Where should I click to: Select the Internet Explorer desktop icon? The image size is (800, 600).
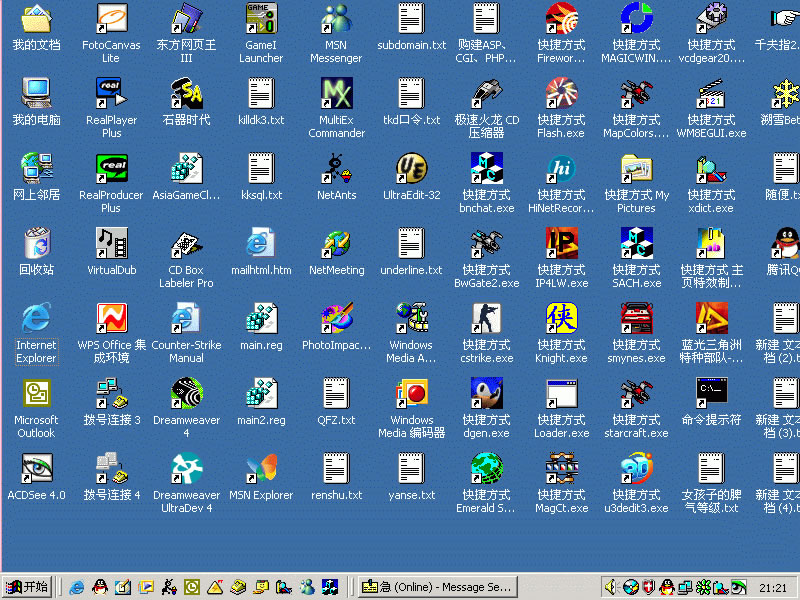tap(36, 318)
